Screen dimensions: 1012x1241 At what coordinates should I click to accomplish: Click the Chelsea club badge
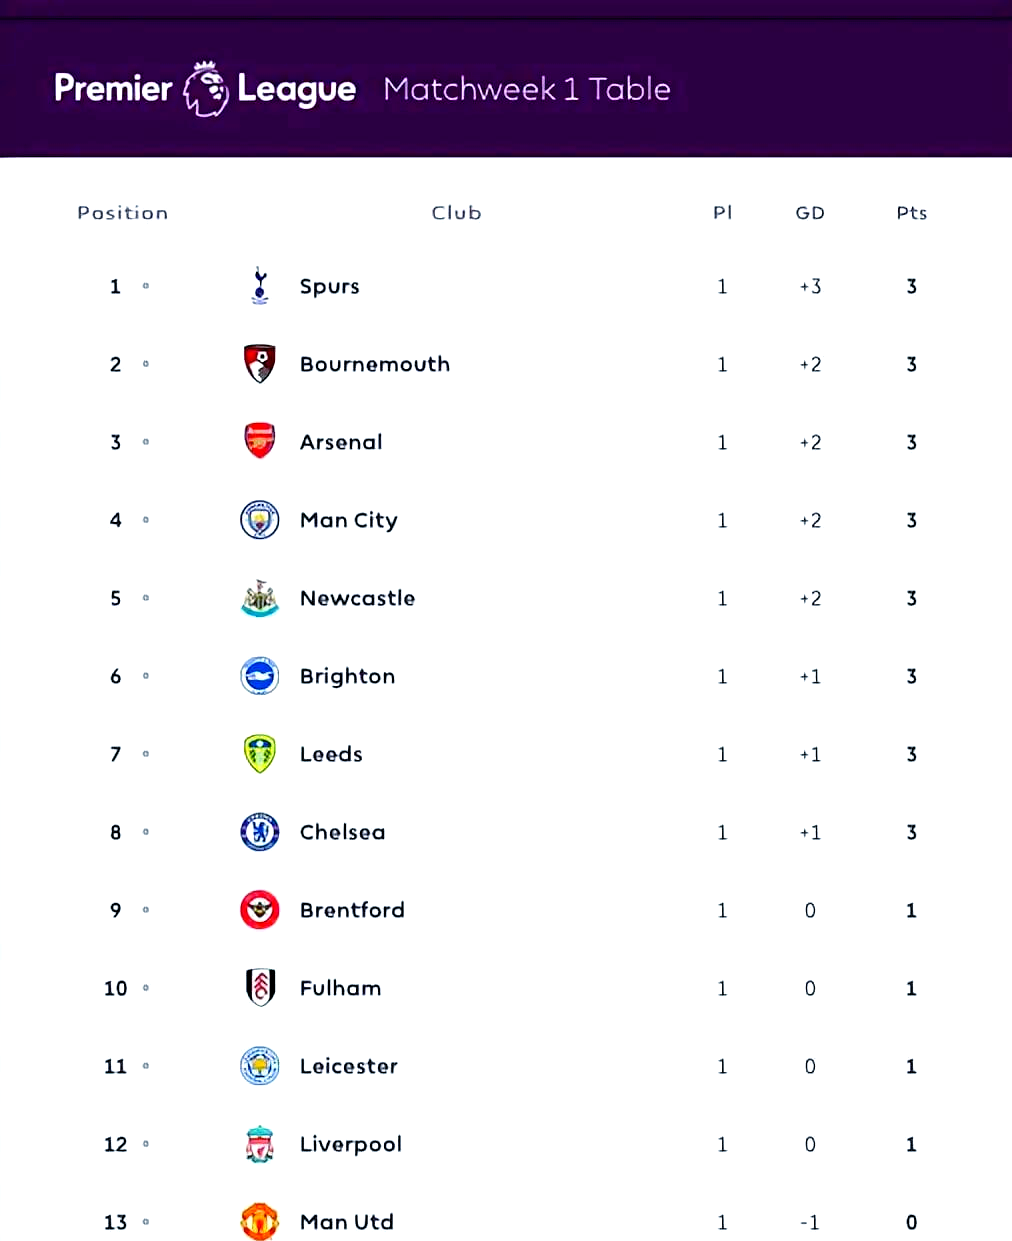pos(260,832)
